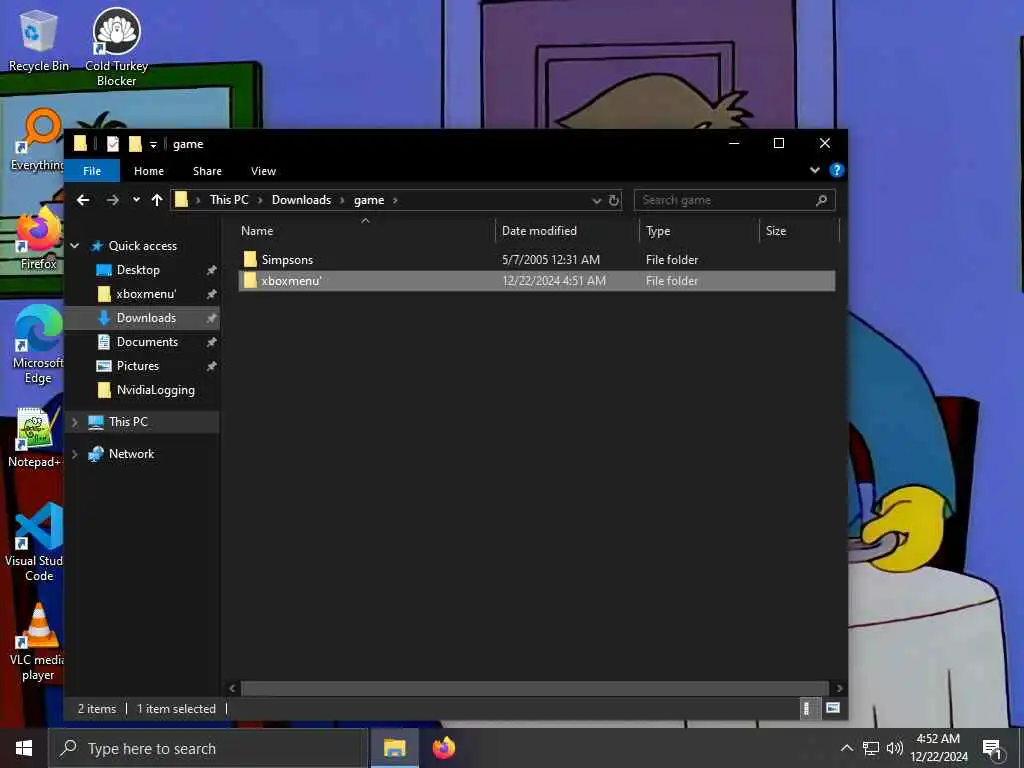Viewport: 1024px width, 768px height.
Task: Open the File menu tab
Action: tap(92, 170)
